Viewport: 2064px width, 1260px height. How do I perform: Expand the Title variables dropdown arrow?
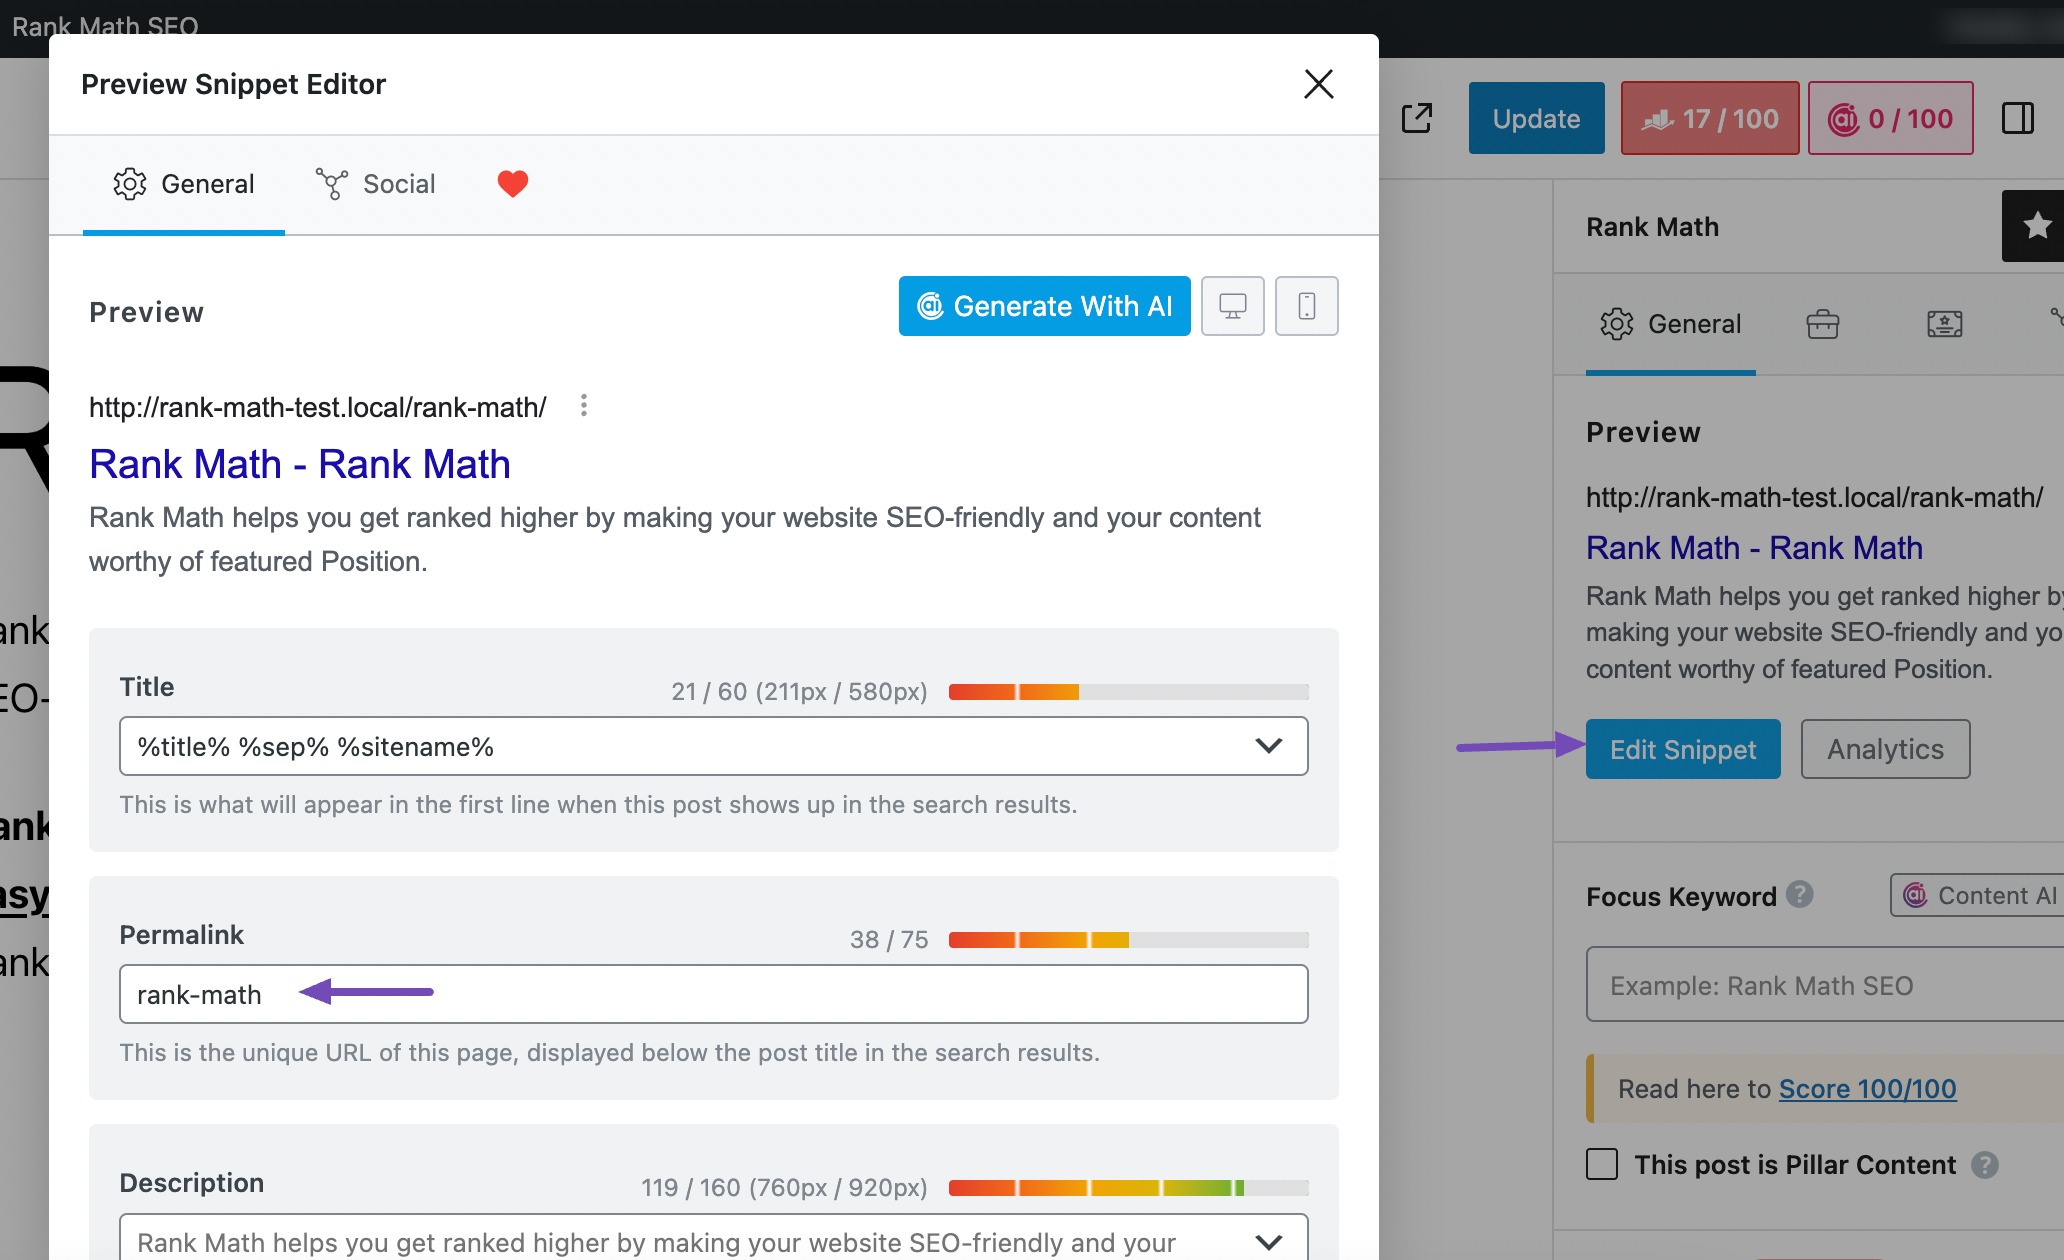1269,746
